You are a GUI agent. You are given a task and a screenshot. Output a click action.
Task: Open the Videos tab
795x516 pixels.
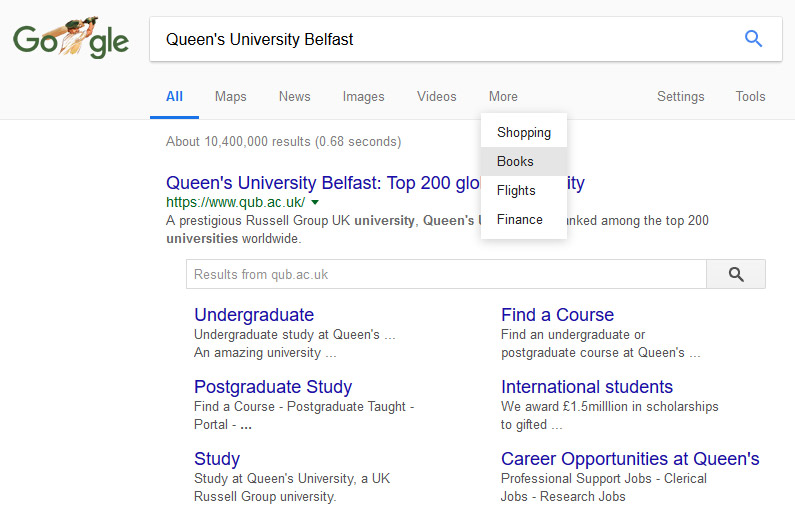tap(437, 96)
